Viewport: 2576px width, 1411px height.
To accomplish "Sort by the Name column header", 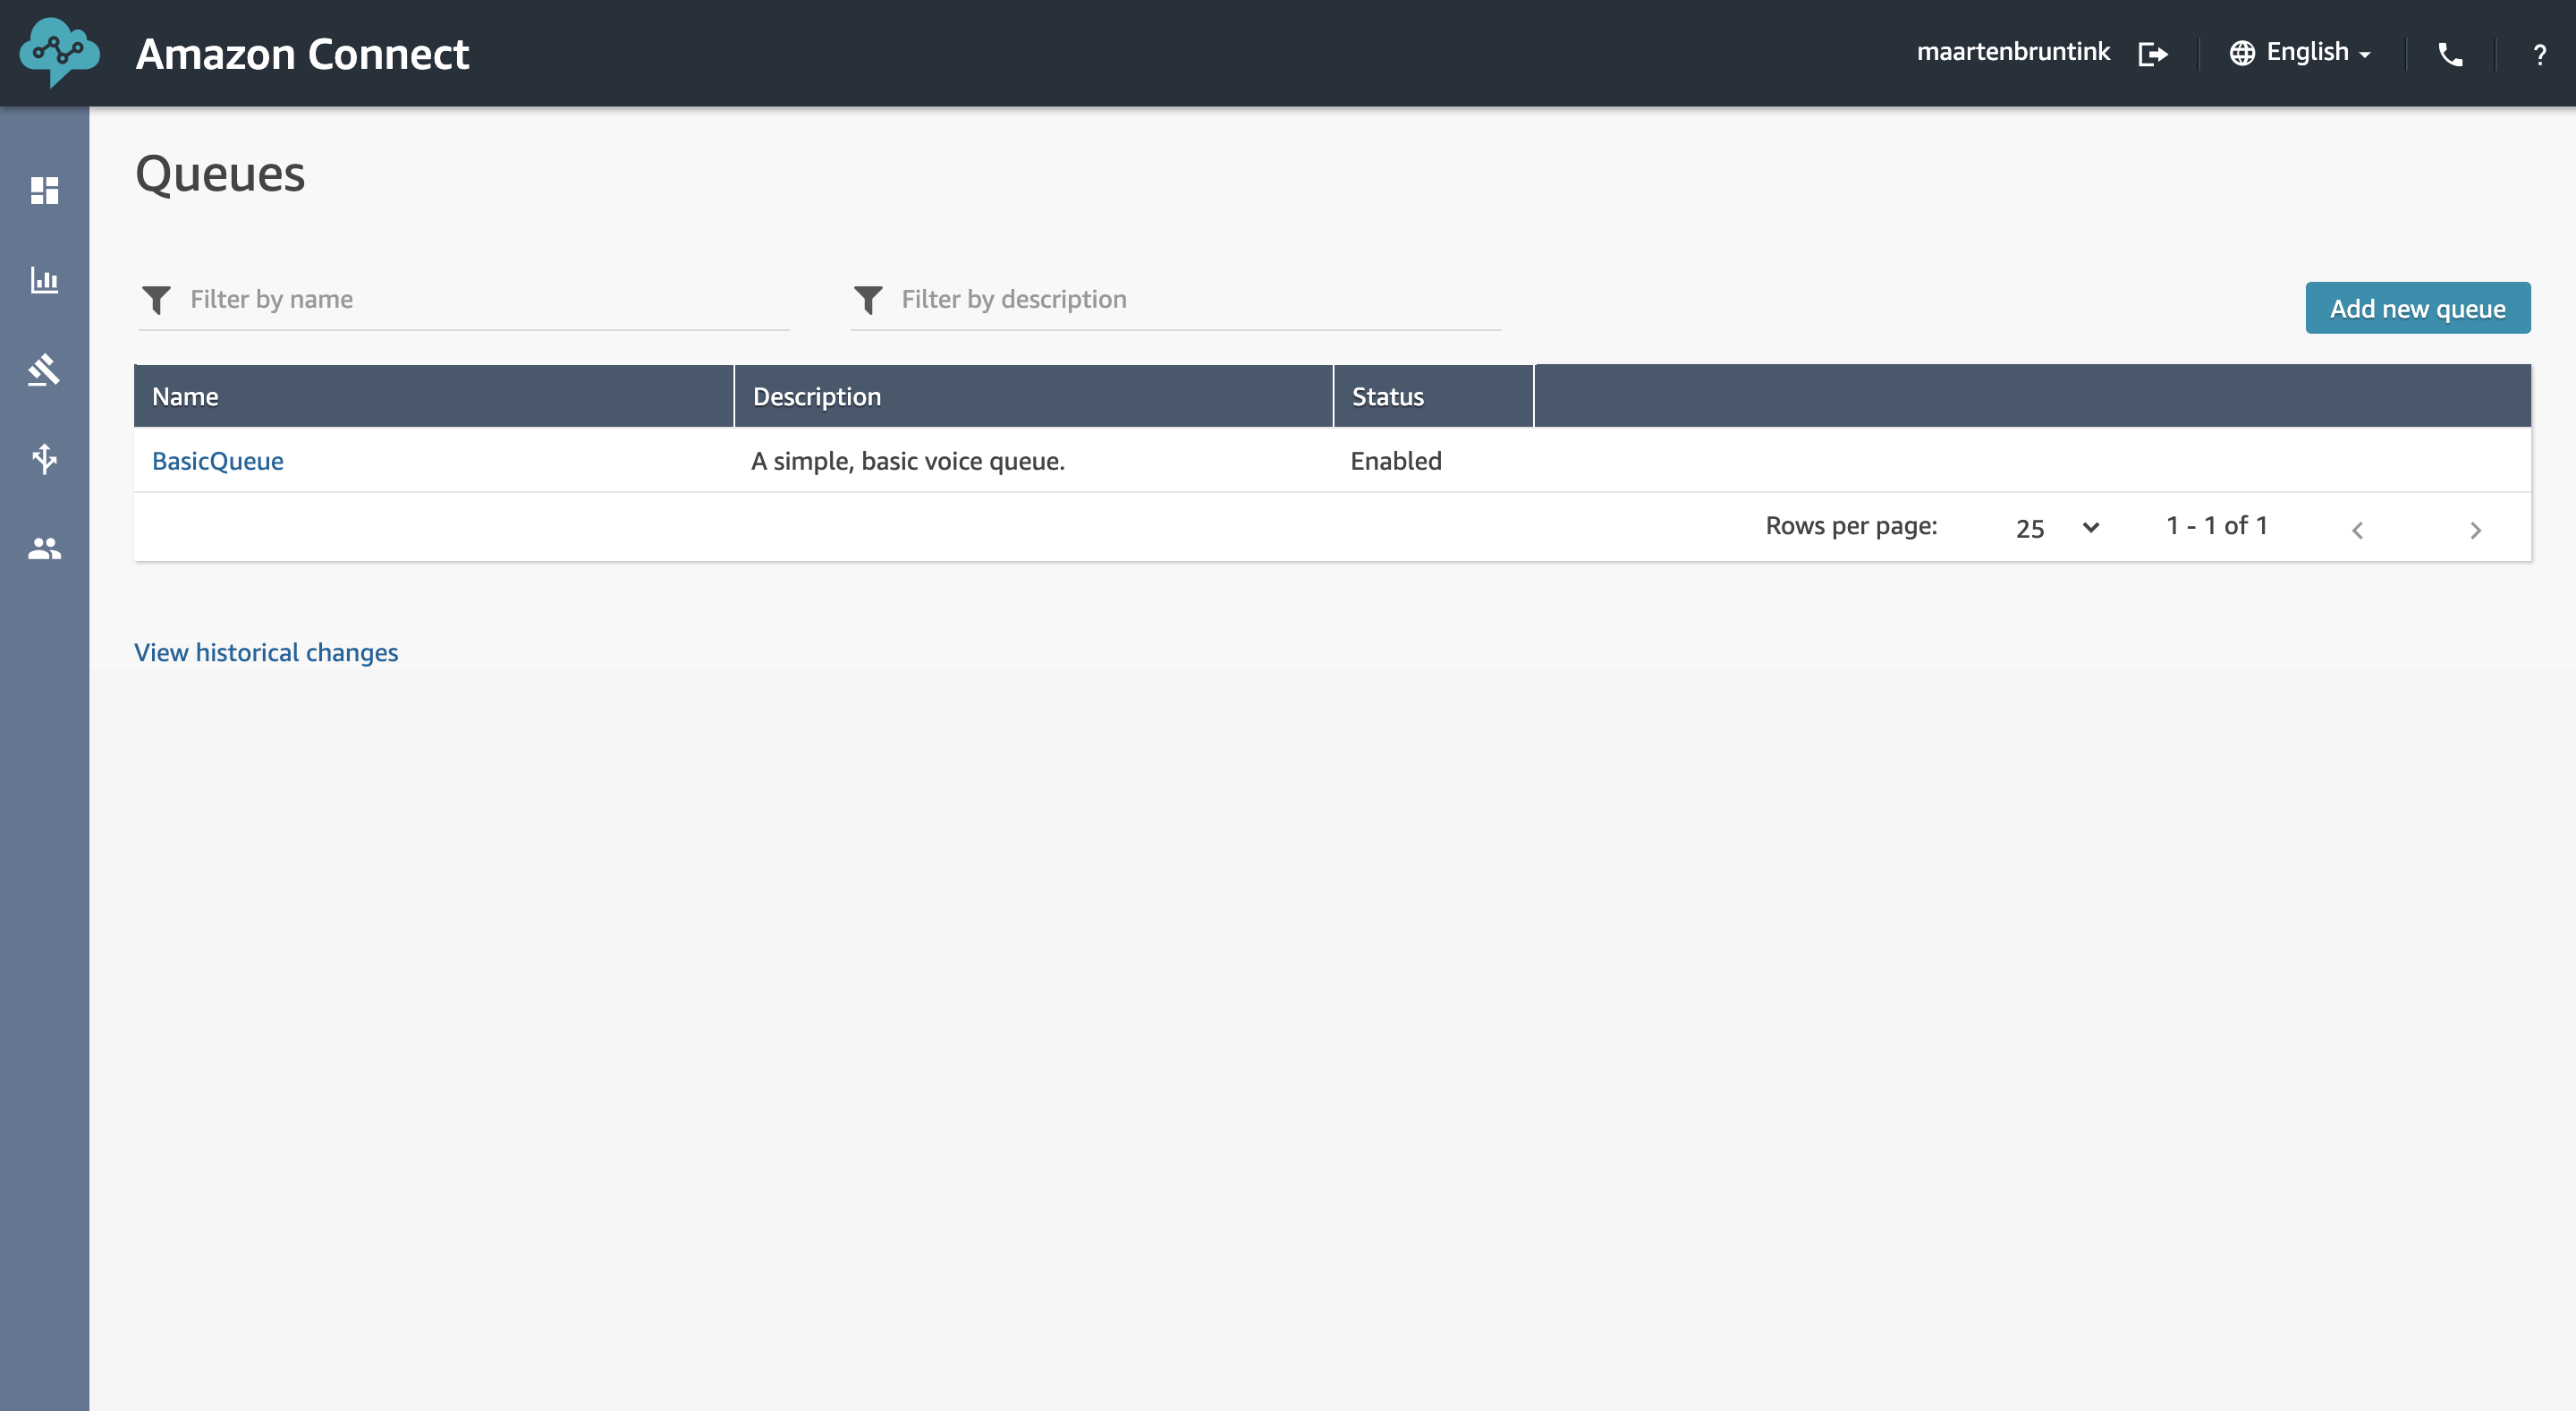I will pyautogui.click(x=434, y=396).
